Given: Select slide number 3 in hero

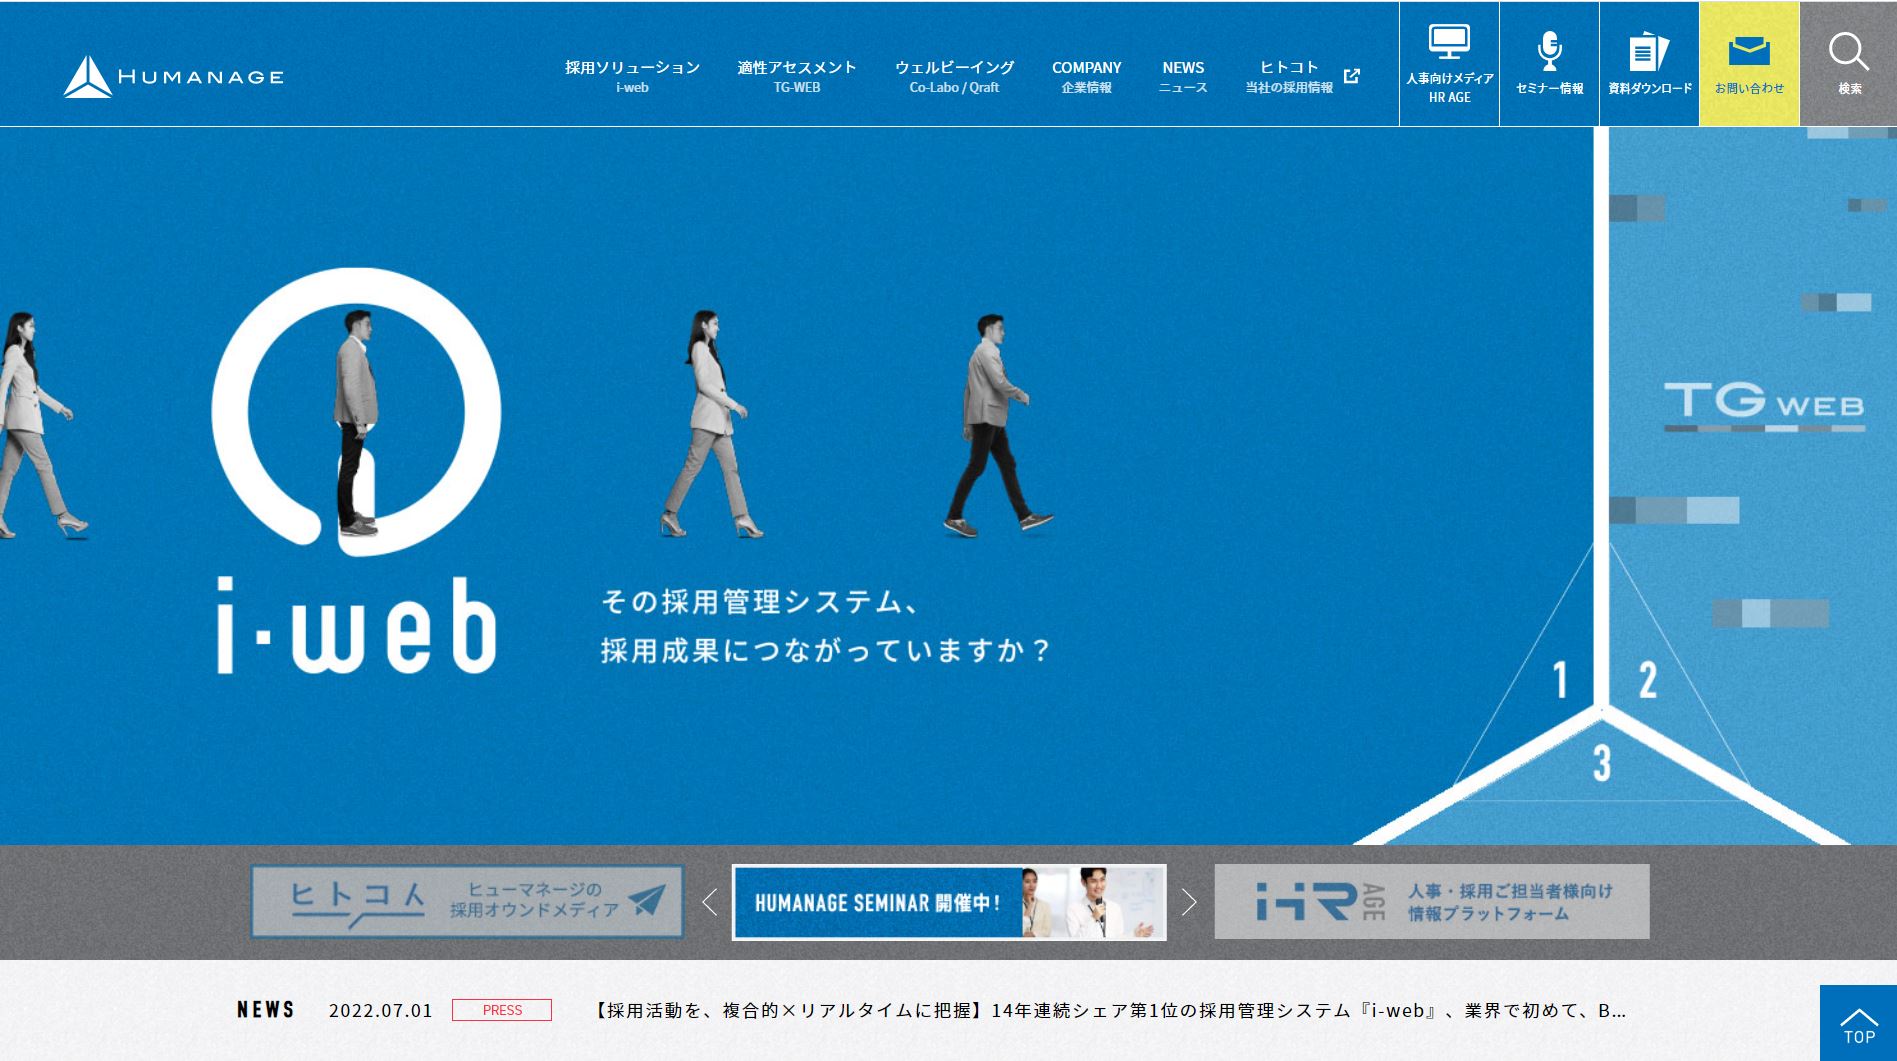Looking at the screenshot, I should (x=1602, y=763).
